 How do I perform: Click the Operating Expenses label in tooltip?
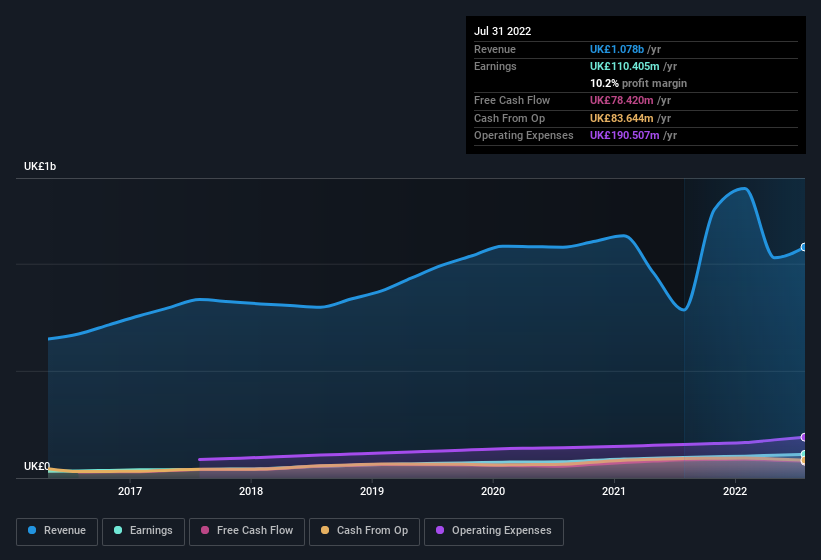coord(524,136)
